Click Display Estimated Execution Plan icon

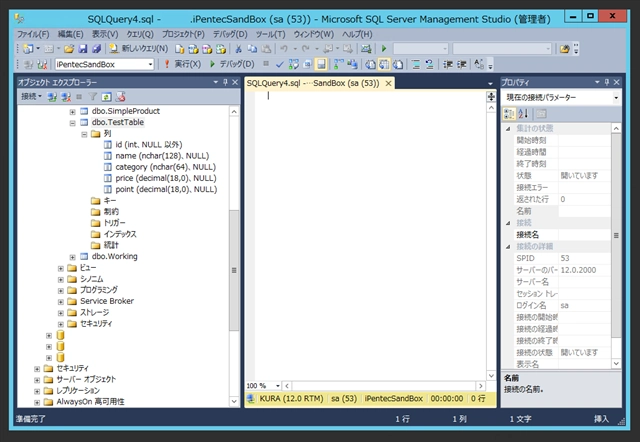point(293,64)
